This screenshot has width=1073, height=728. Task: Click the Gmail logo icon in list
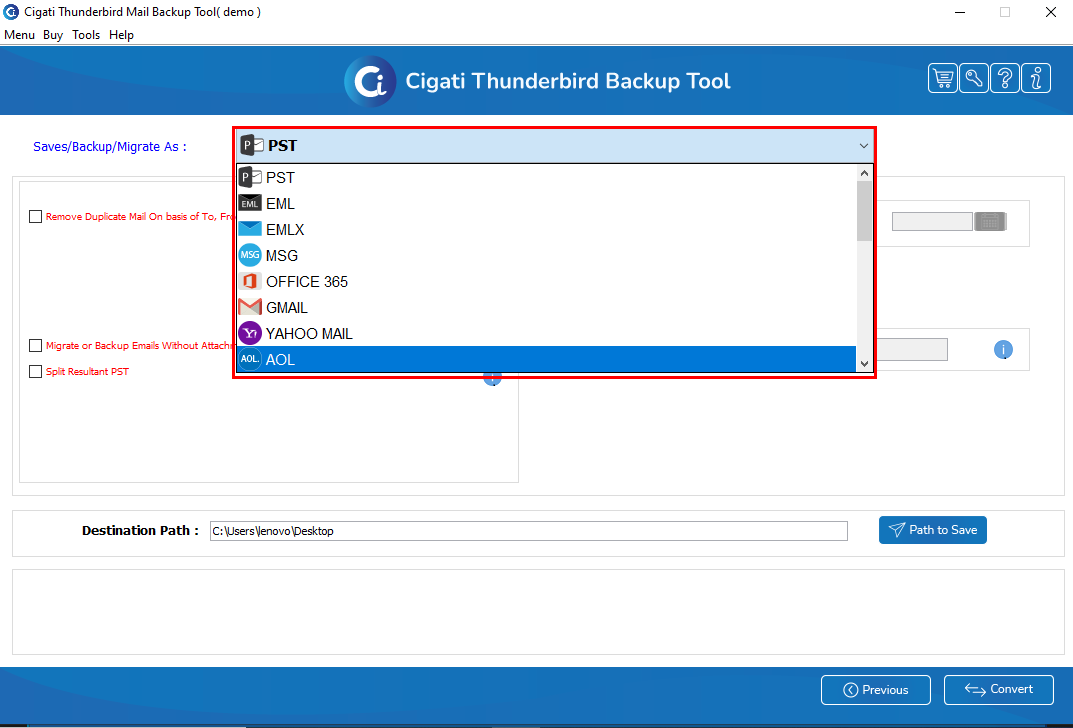click(x=250, y=307)
